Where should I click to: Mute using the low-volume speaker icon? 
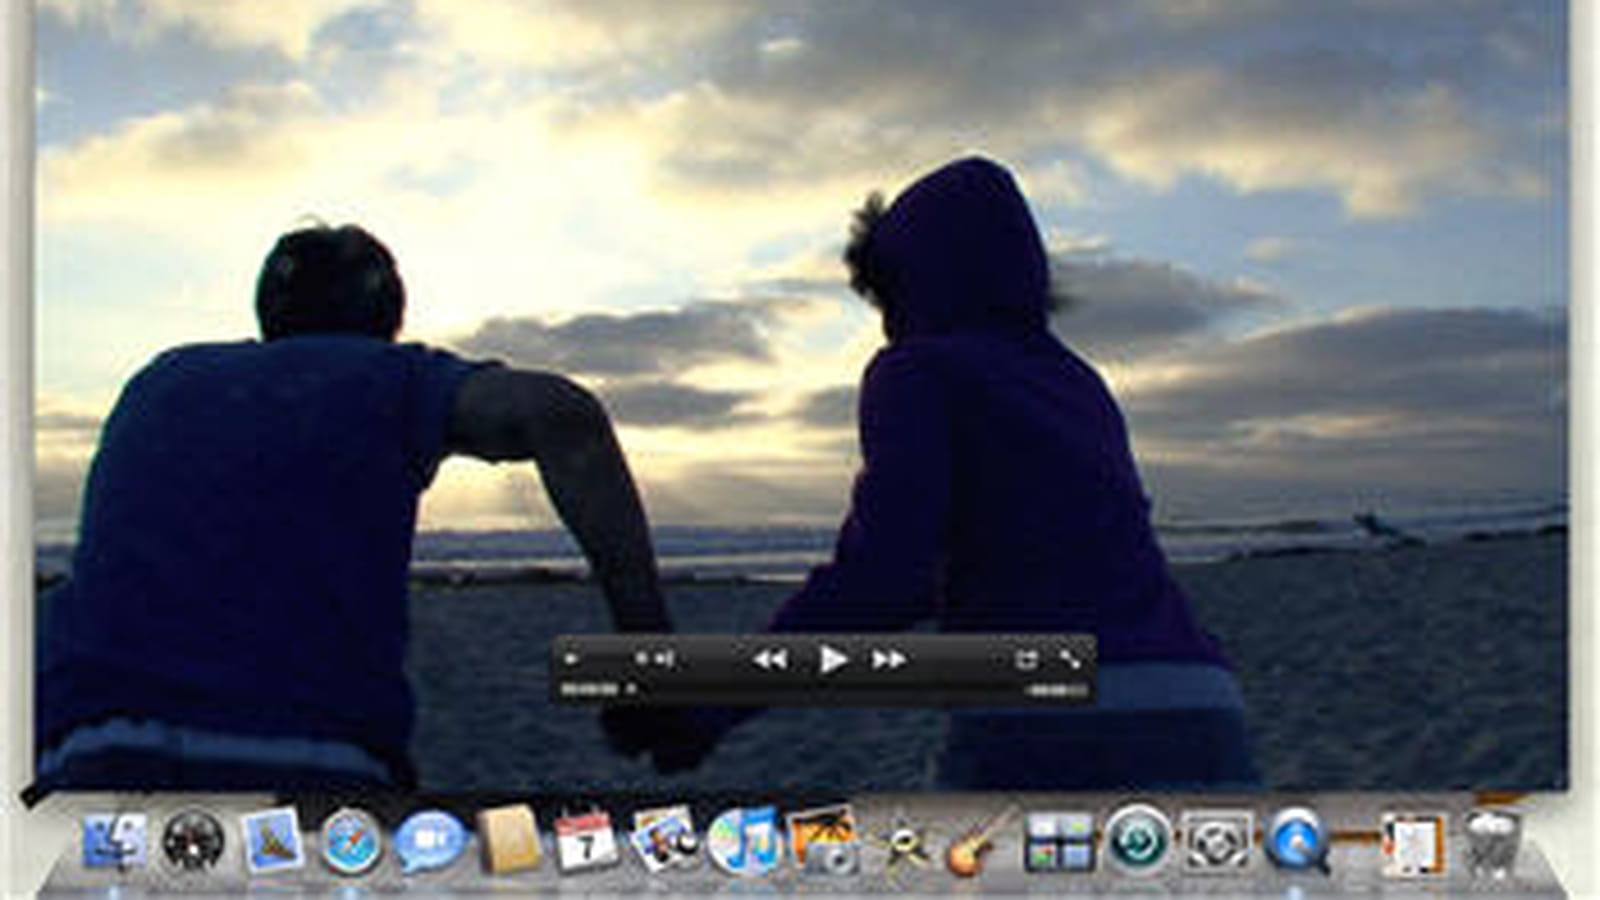click(x=572, y=659)
